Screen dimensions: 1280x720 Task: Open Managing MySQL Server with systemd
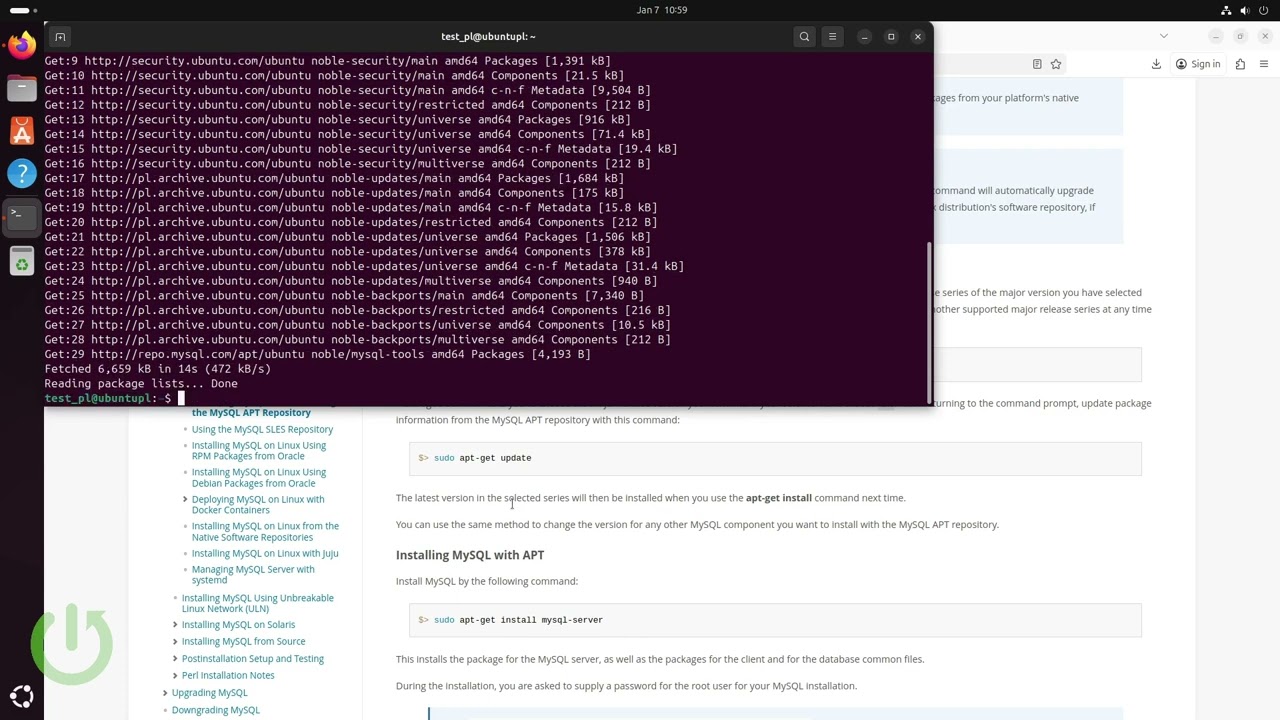[253, 574]
